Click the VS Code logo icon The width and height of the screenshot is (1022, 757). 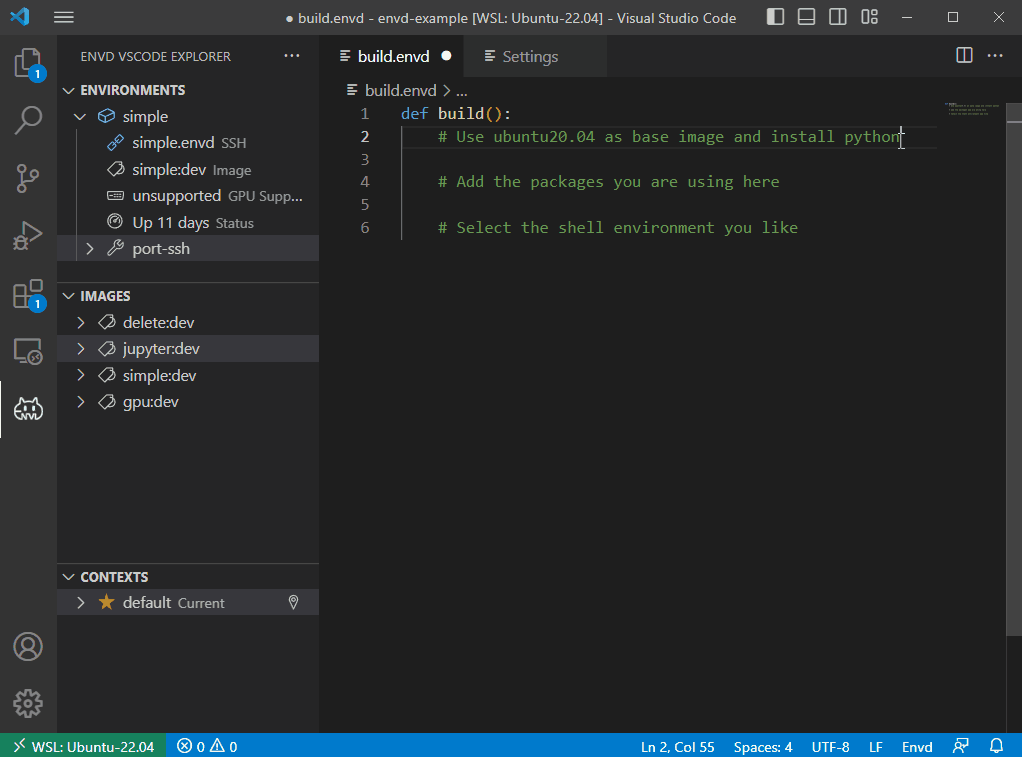click(x=20, y=16)
